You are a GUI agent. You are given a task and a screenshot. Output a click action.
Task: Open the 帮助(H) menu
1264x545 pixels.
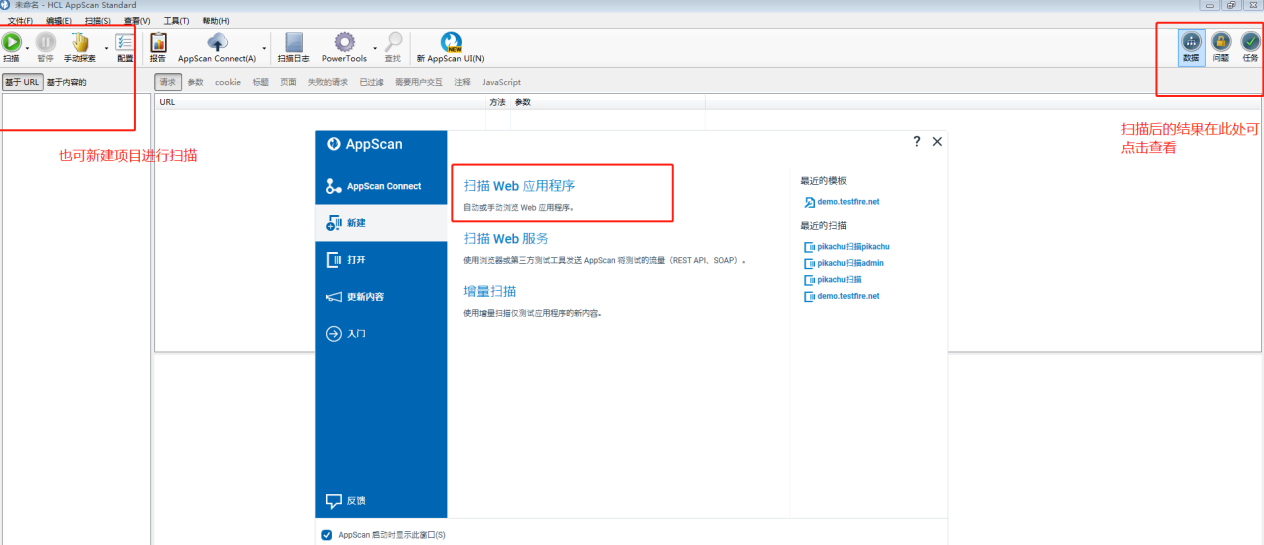pos(215,20)
